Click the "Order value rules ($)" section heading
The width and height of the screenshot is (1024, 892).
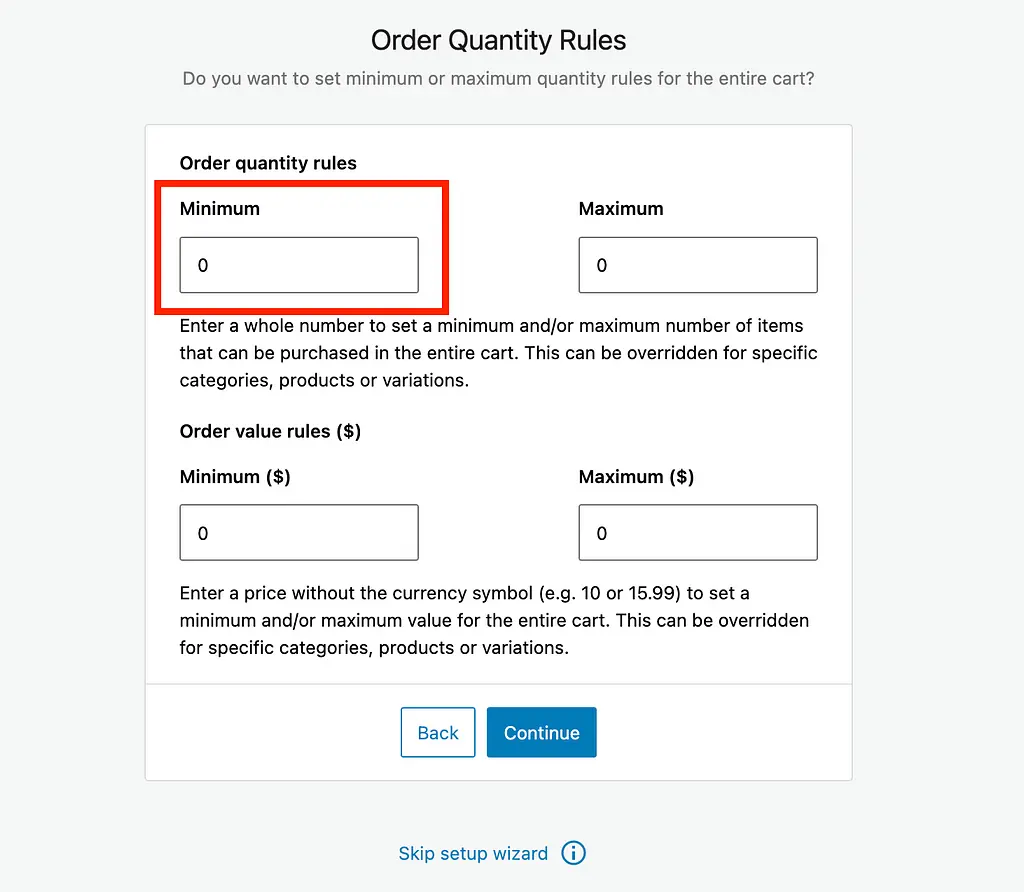point(270,431)
